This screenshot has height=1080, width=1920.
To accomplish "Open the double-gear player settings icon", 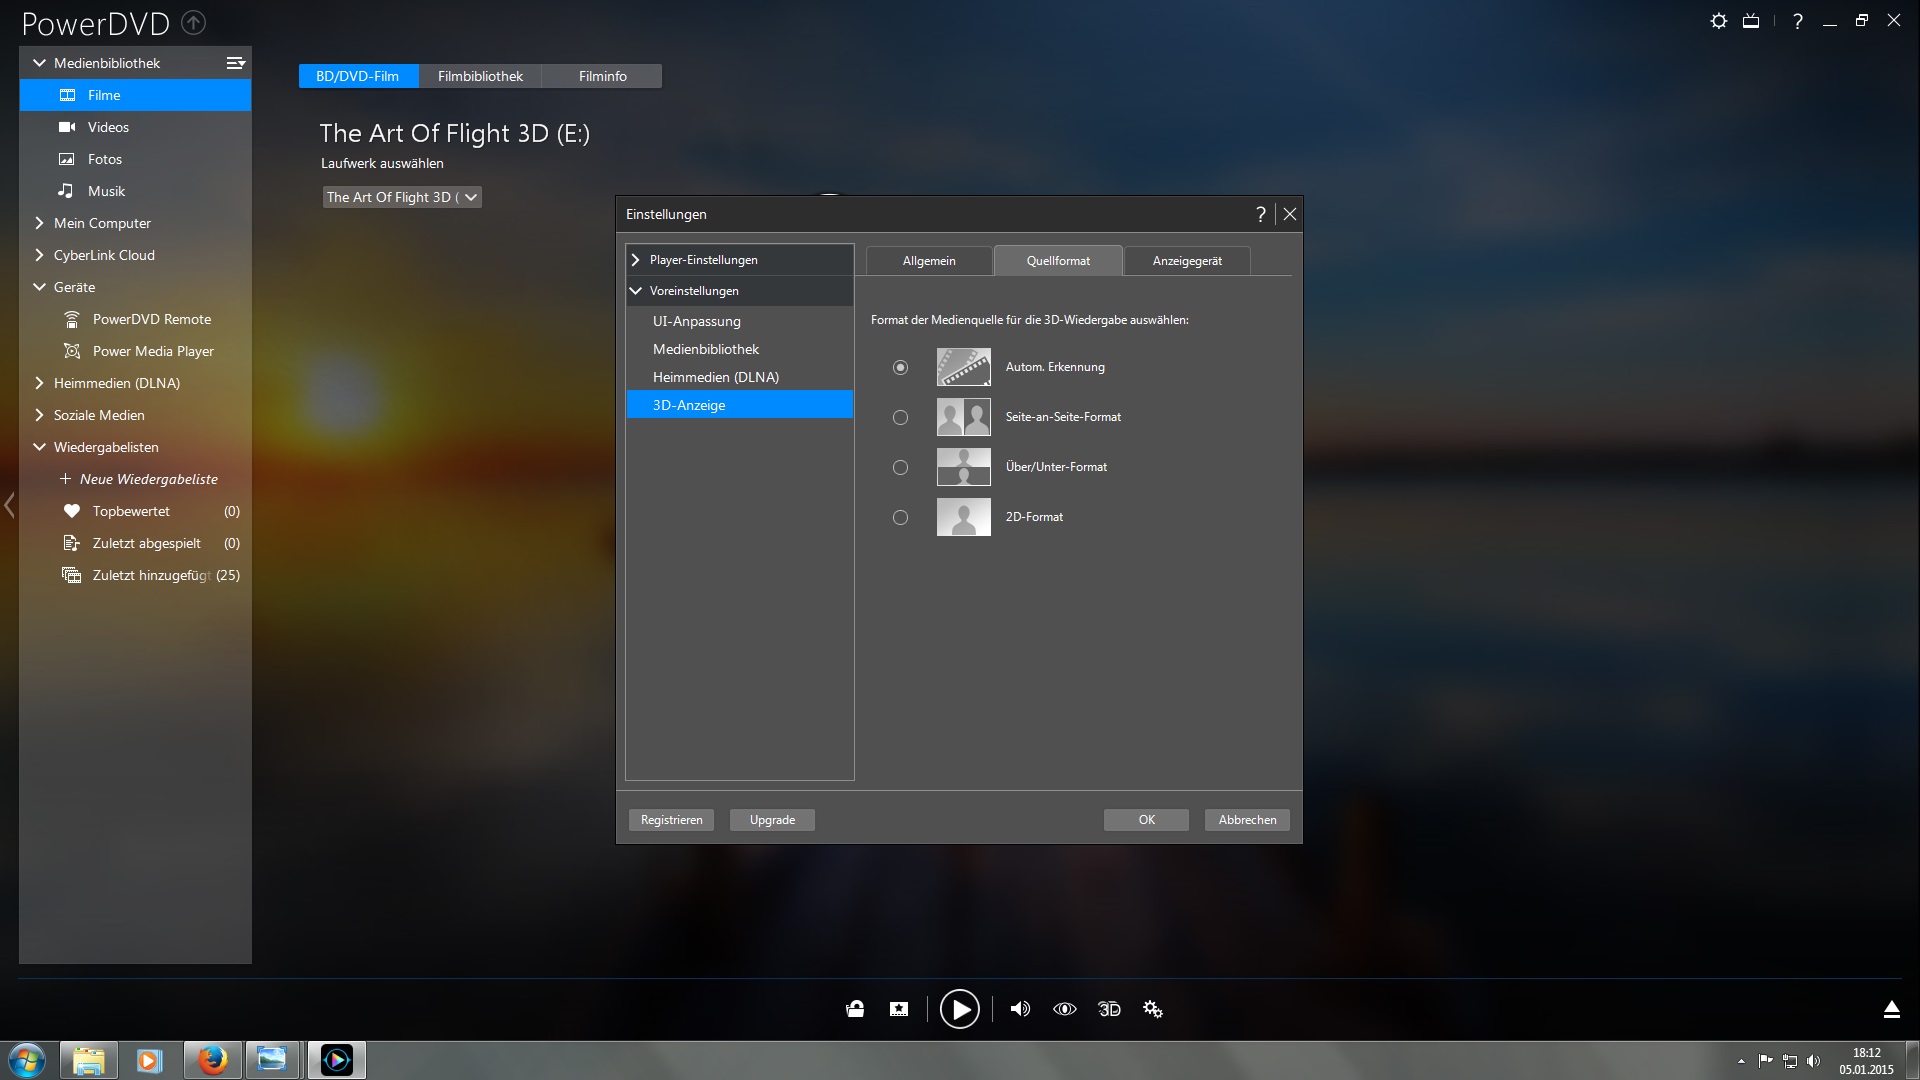I will [x=1153, y=1009].
